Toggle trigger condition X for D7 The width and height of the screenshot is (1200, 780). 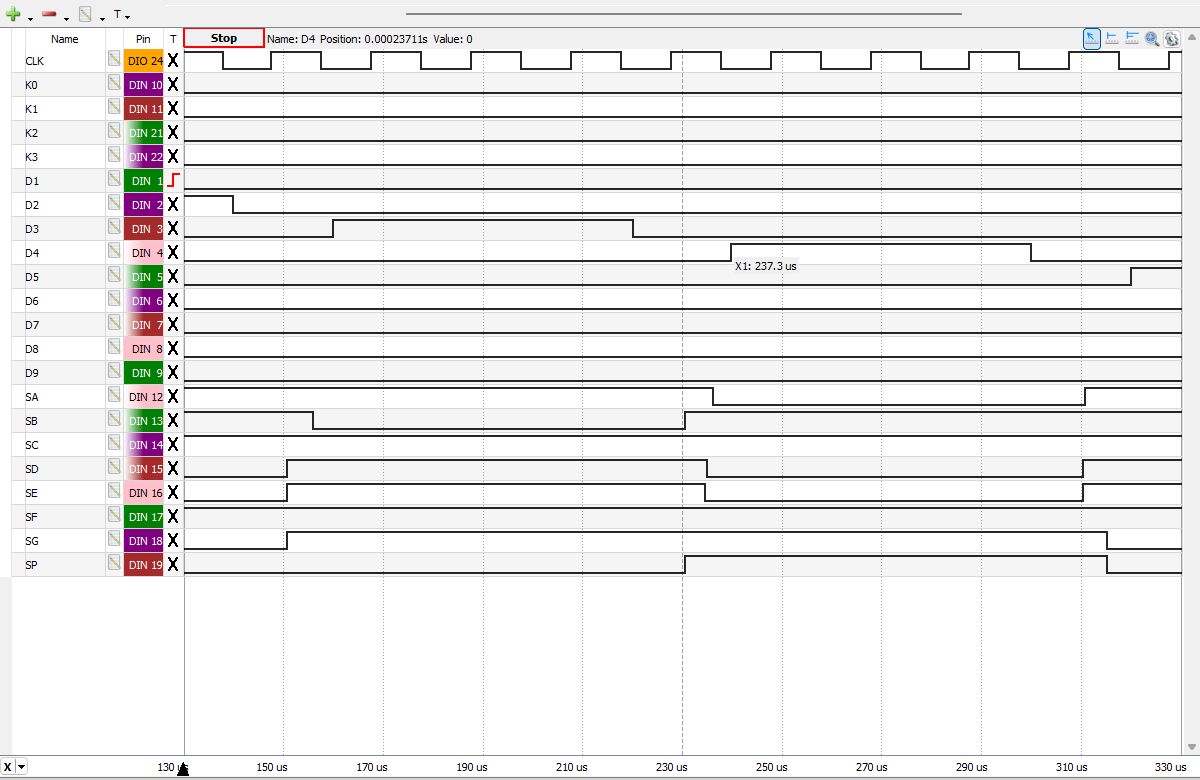point(173,324)
